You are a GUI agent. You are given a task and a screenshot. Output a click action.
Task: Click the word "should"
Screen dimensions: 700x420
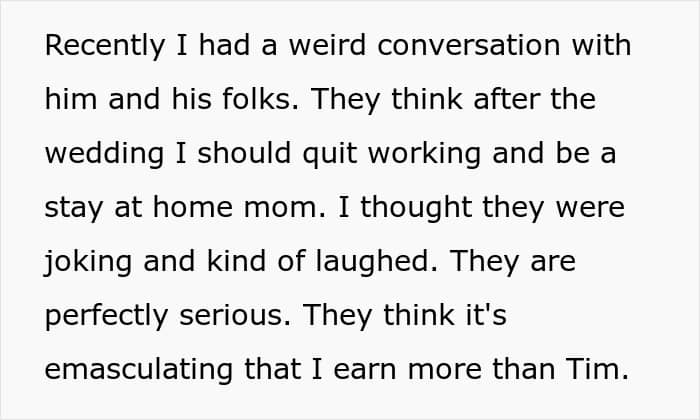pyautogui.click(x=244, y=153)
